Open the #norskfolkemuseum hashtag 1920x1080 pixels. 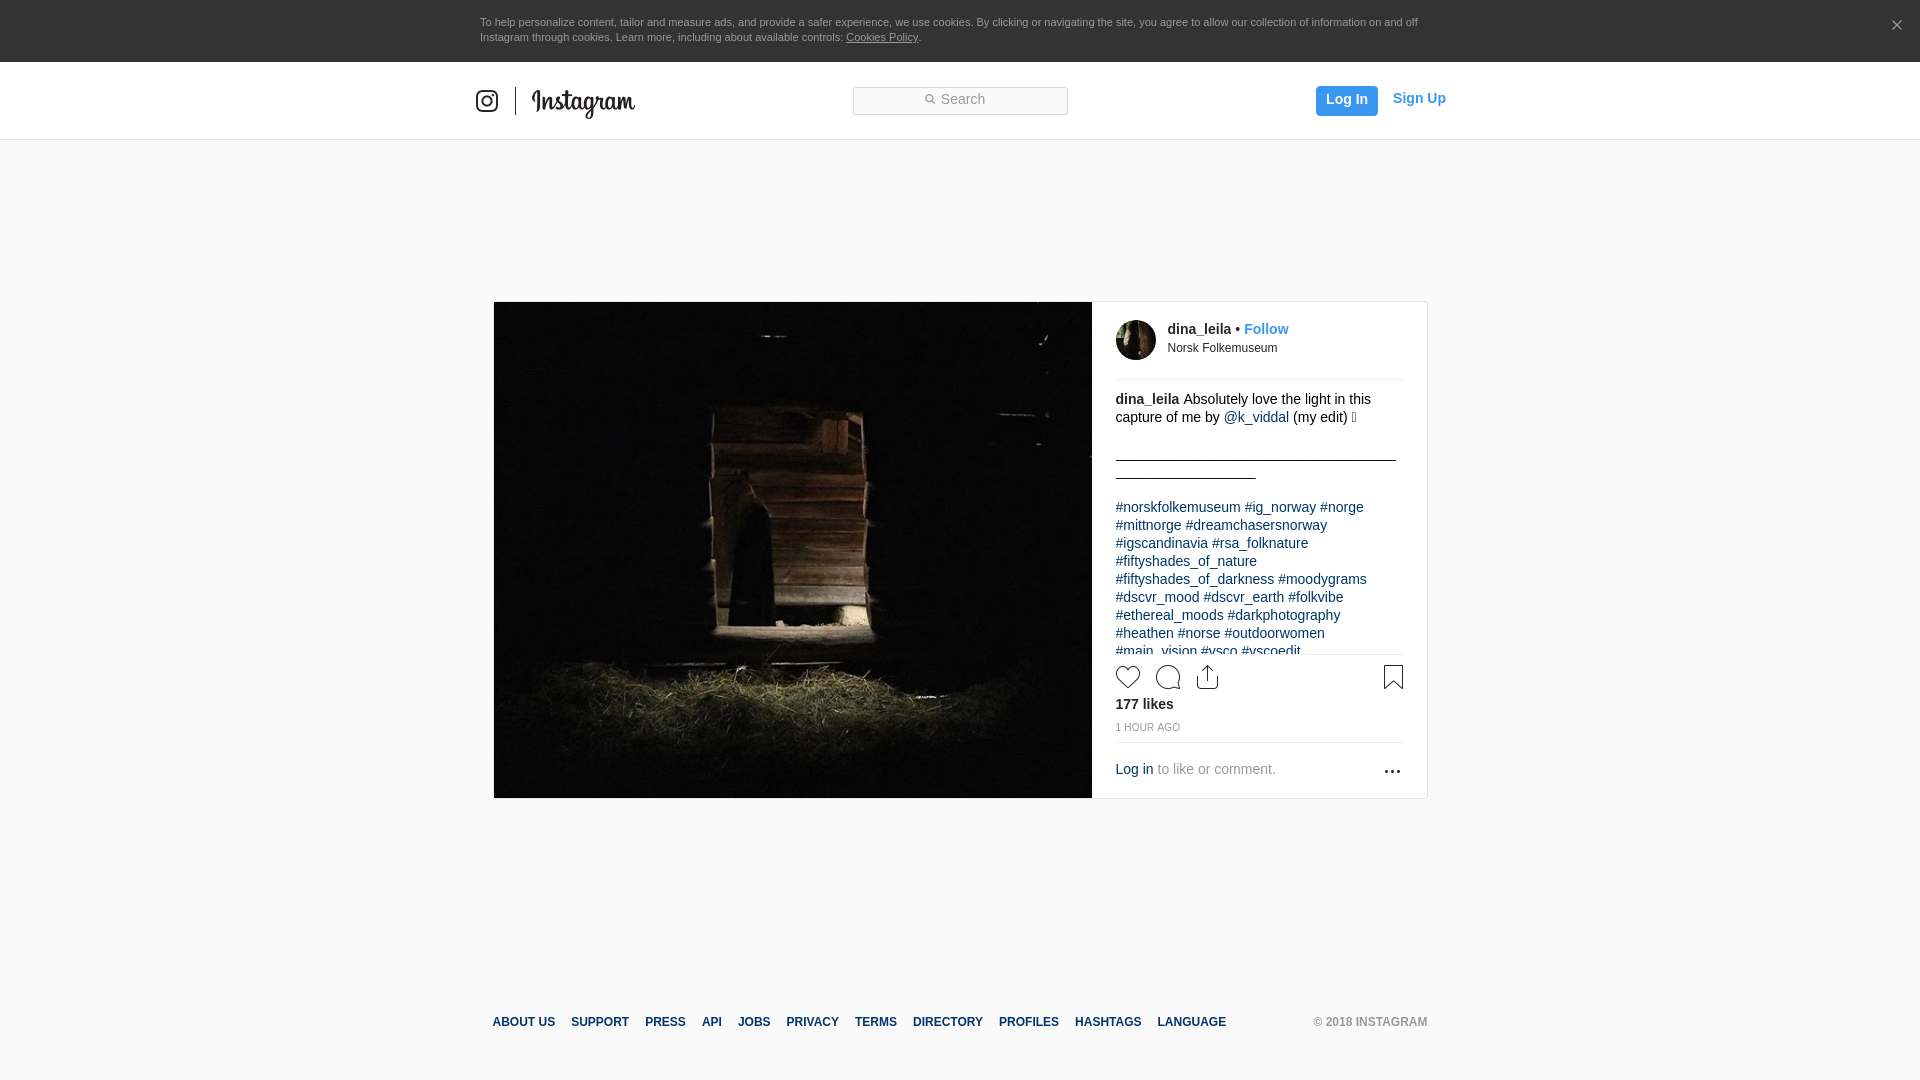(1177, 507)
